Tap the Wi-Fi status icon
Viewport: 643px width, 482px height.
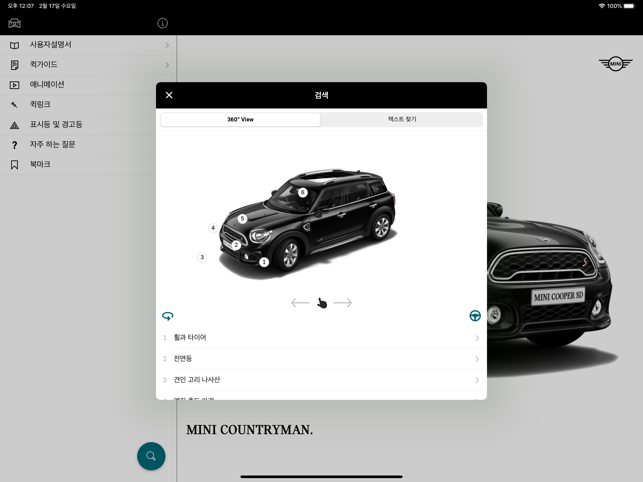602,6
